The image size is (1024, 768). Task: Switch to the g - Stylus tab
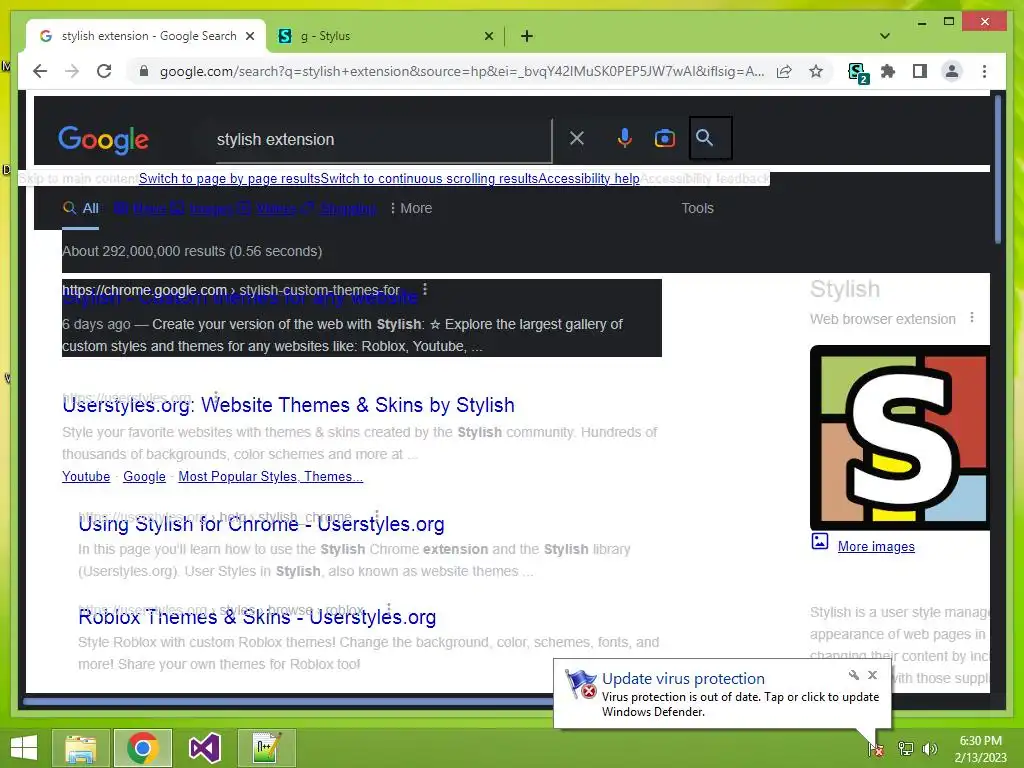click(385, 36)
